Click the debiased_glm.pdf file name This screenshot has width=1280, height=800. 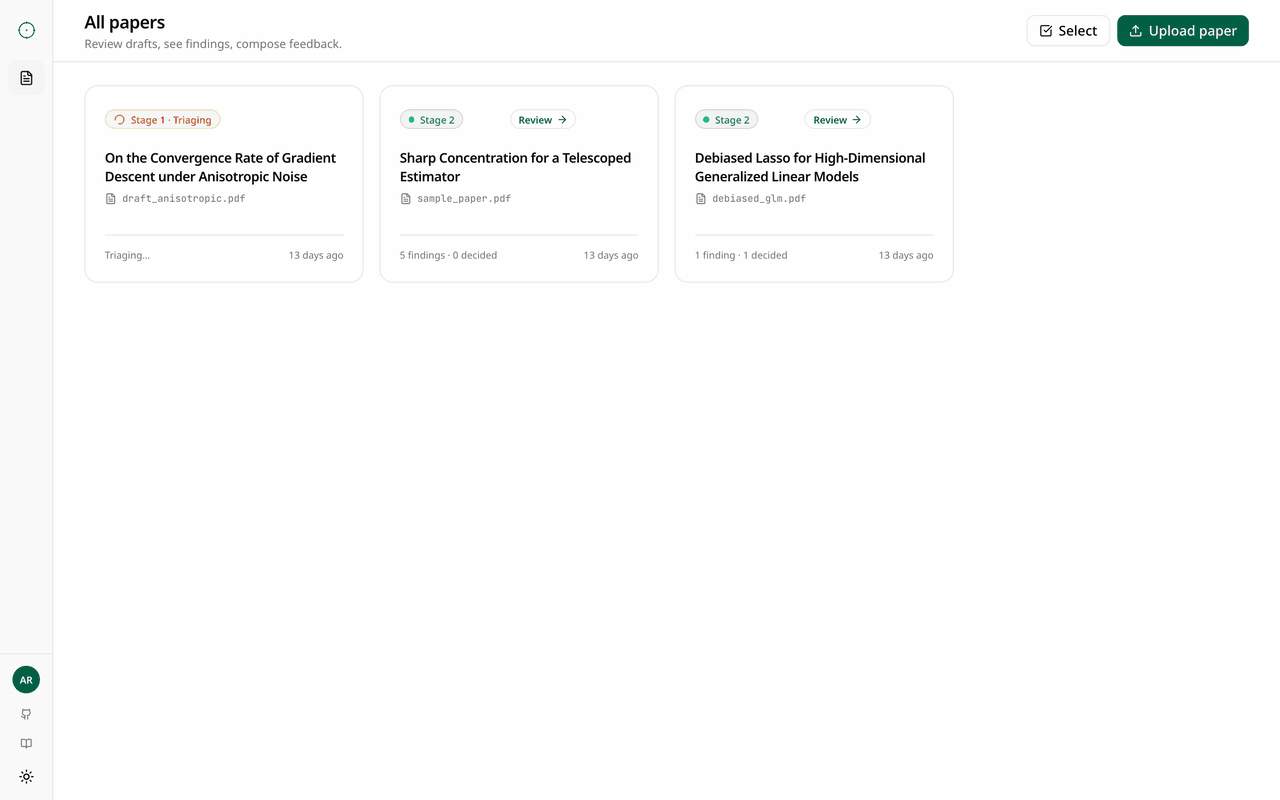[x=759, y=199]
